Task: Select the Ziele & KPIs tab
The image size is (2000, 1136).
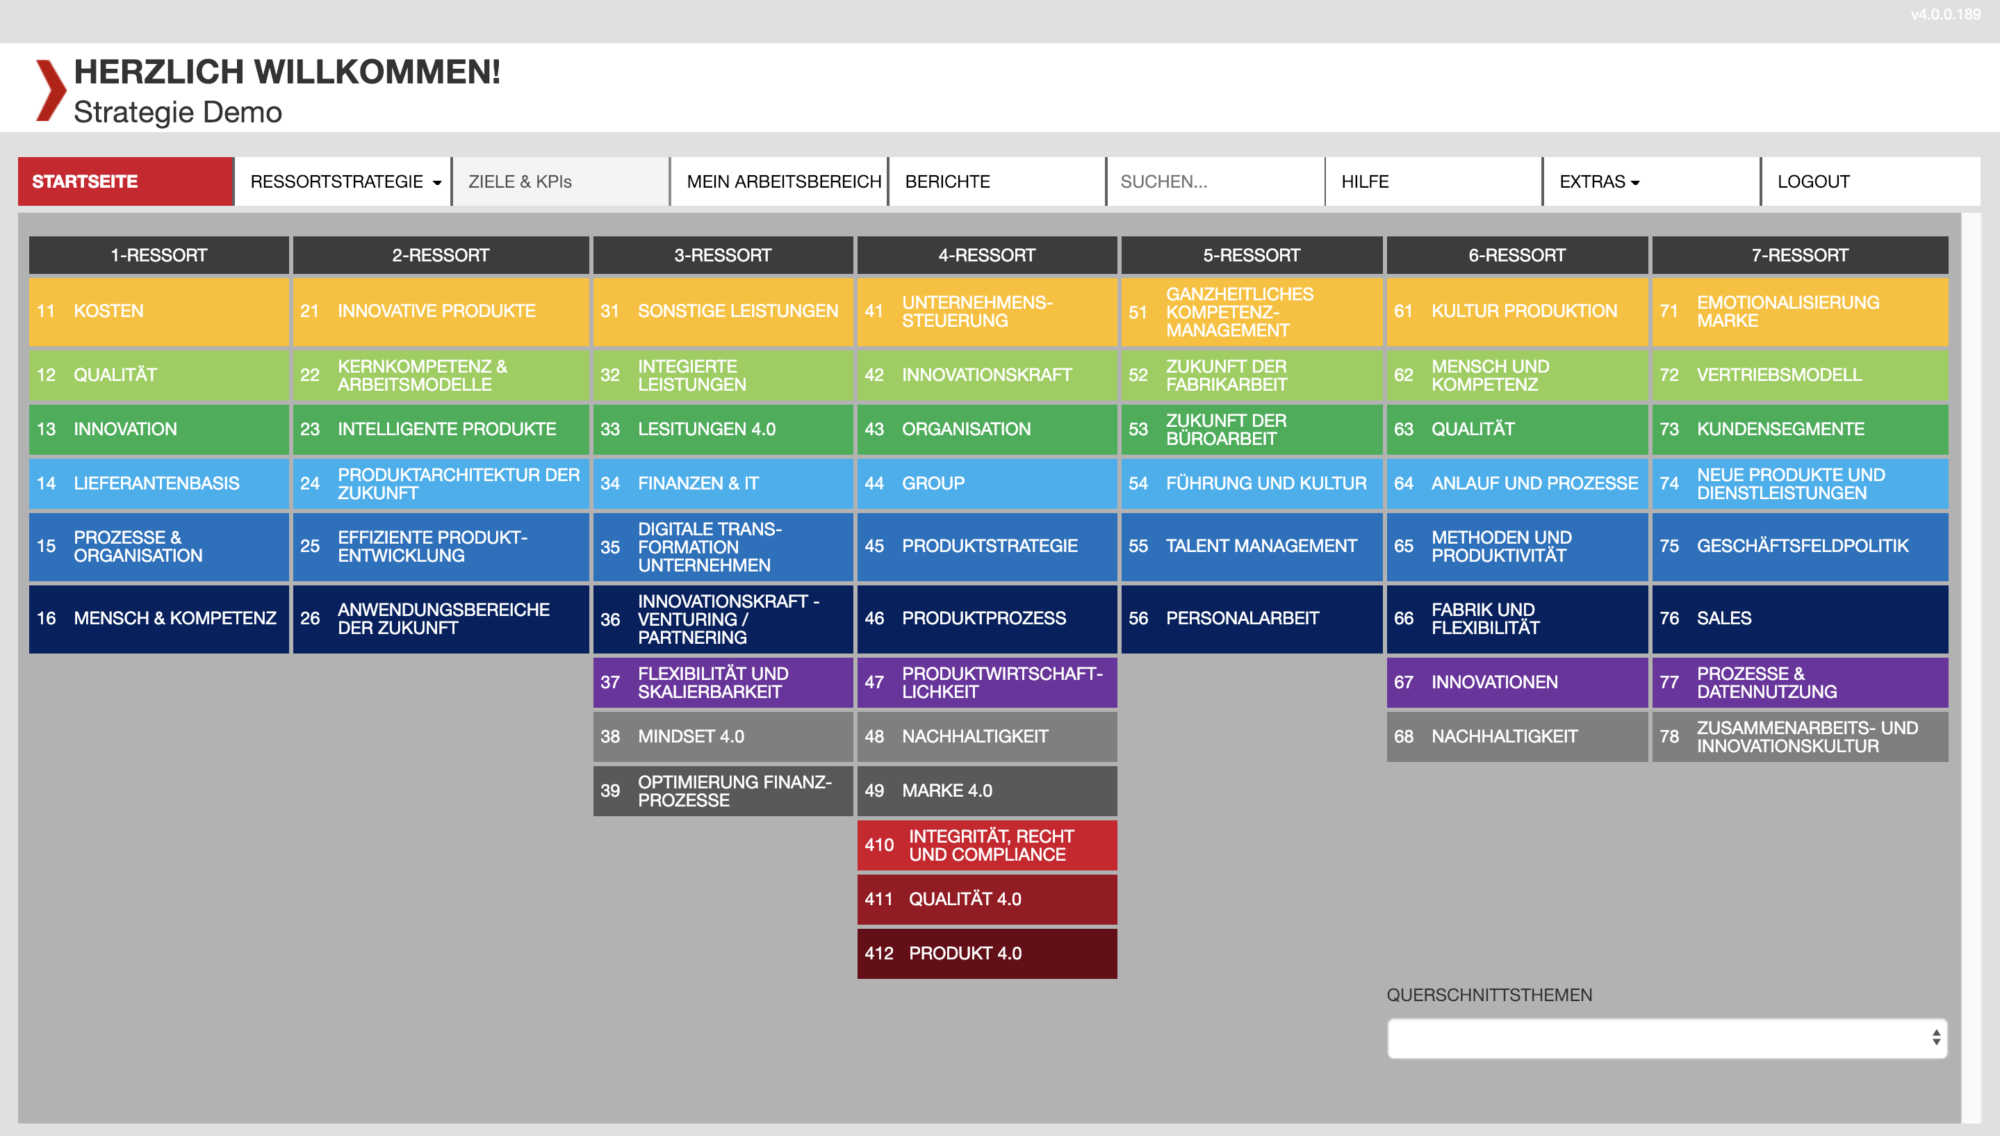Action: coord(561,181)
